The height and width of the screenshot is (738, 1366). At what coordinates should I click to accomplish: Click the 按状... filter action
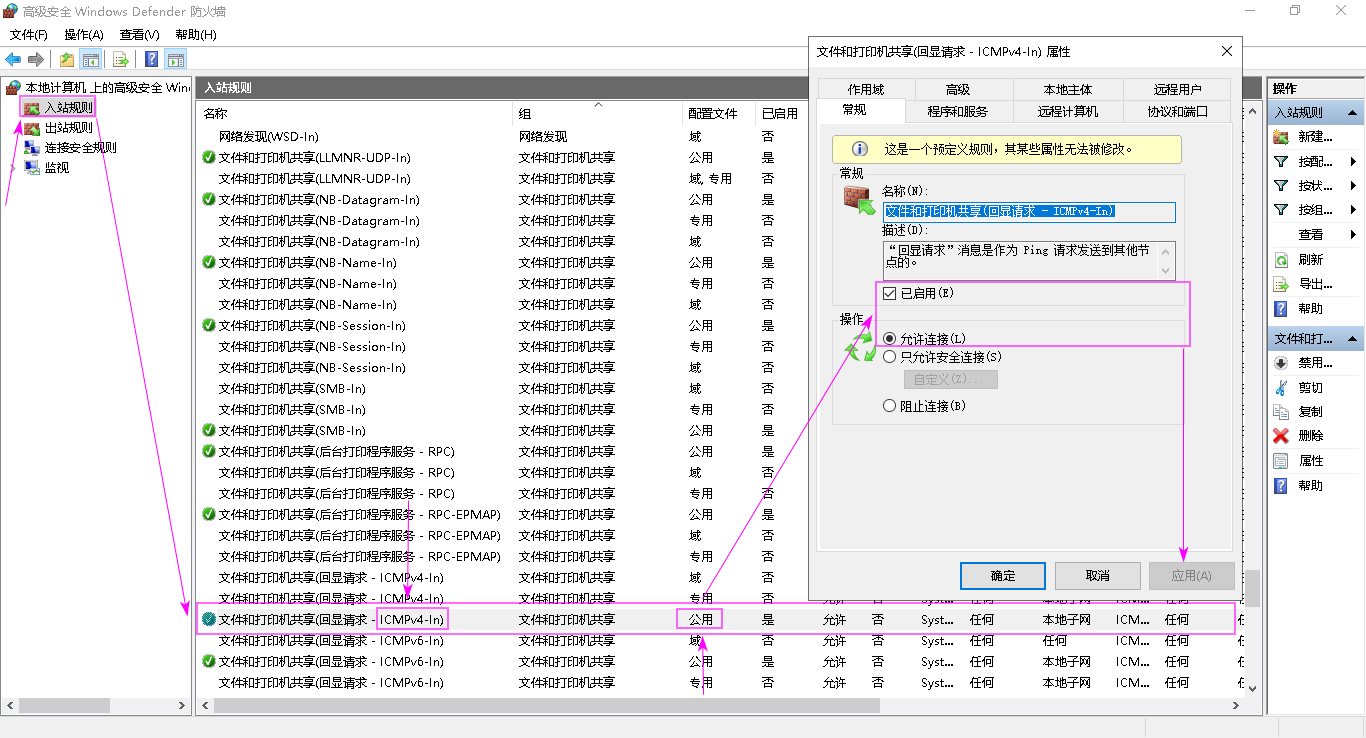1315,186
